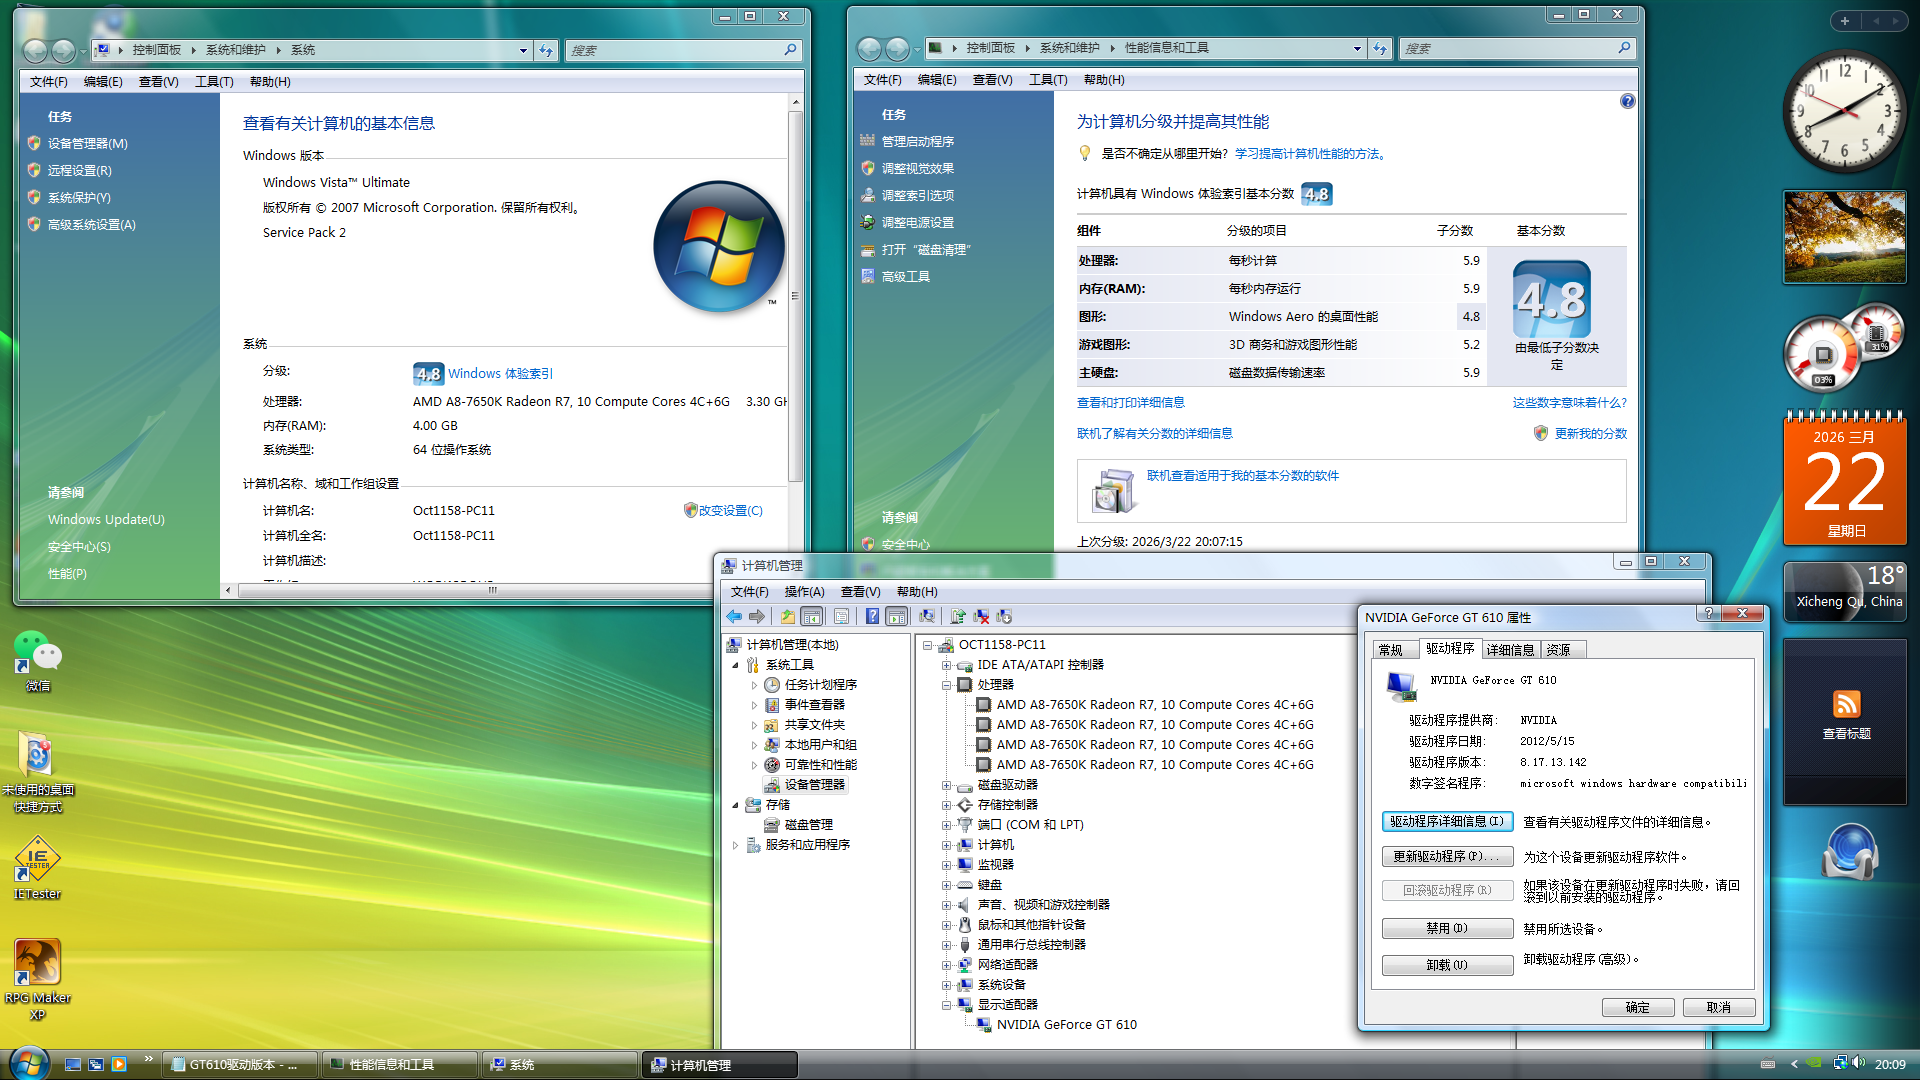Click the search field in performance window
This screenshot has height=1080, width=1920.
(1507, 48)
